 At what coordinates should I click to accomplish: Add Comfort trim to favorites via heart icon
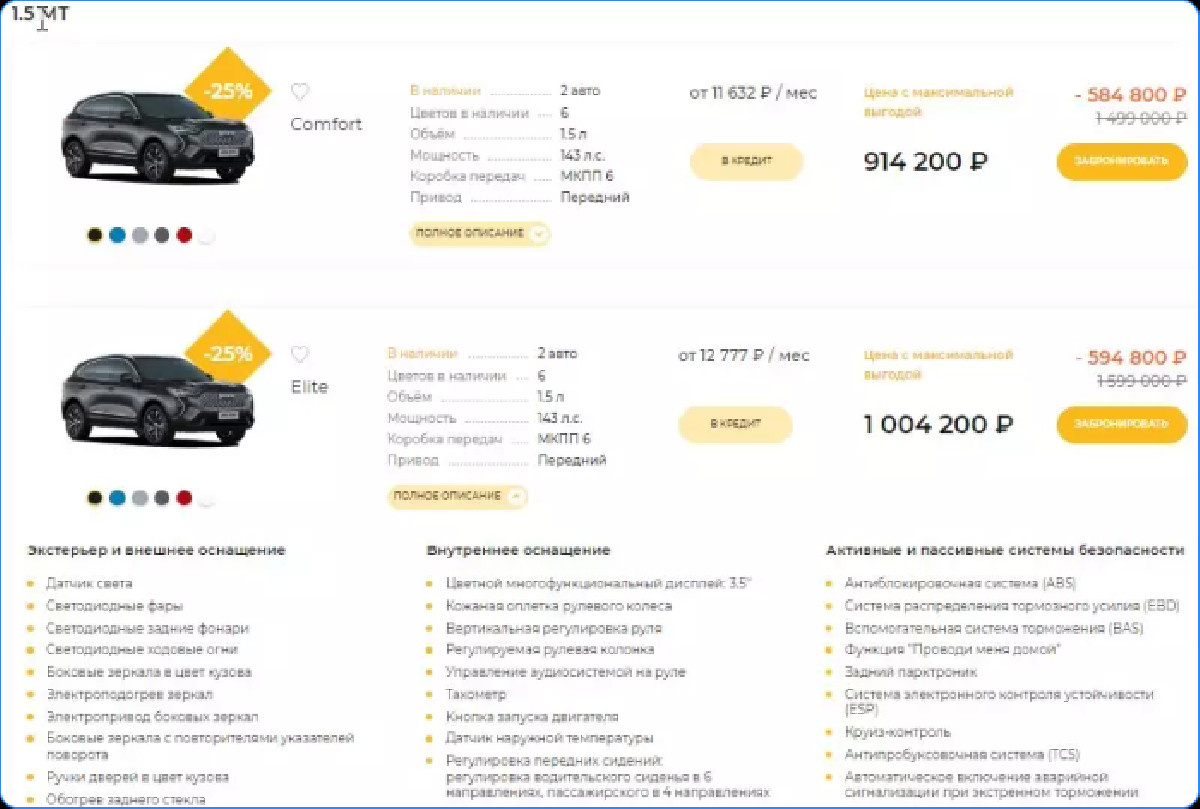coord(300,91)
